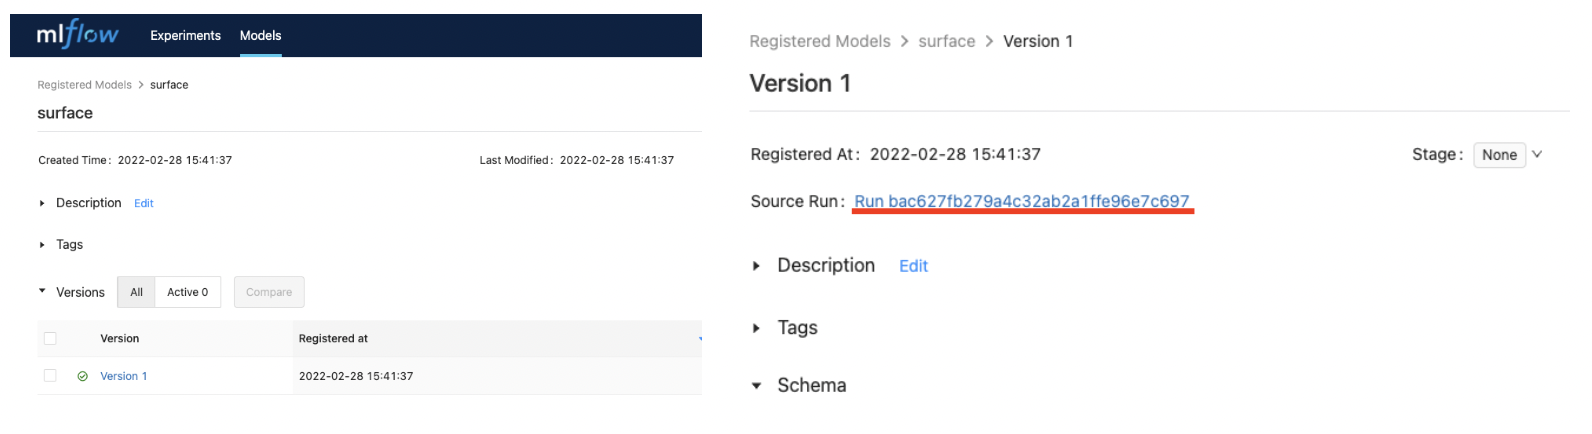Open the Stage None dropdown

(x=1508, y=155)
